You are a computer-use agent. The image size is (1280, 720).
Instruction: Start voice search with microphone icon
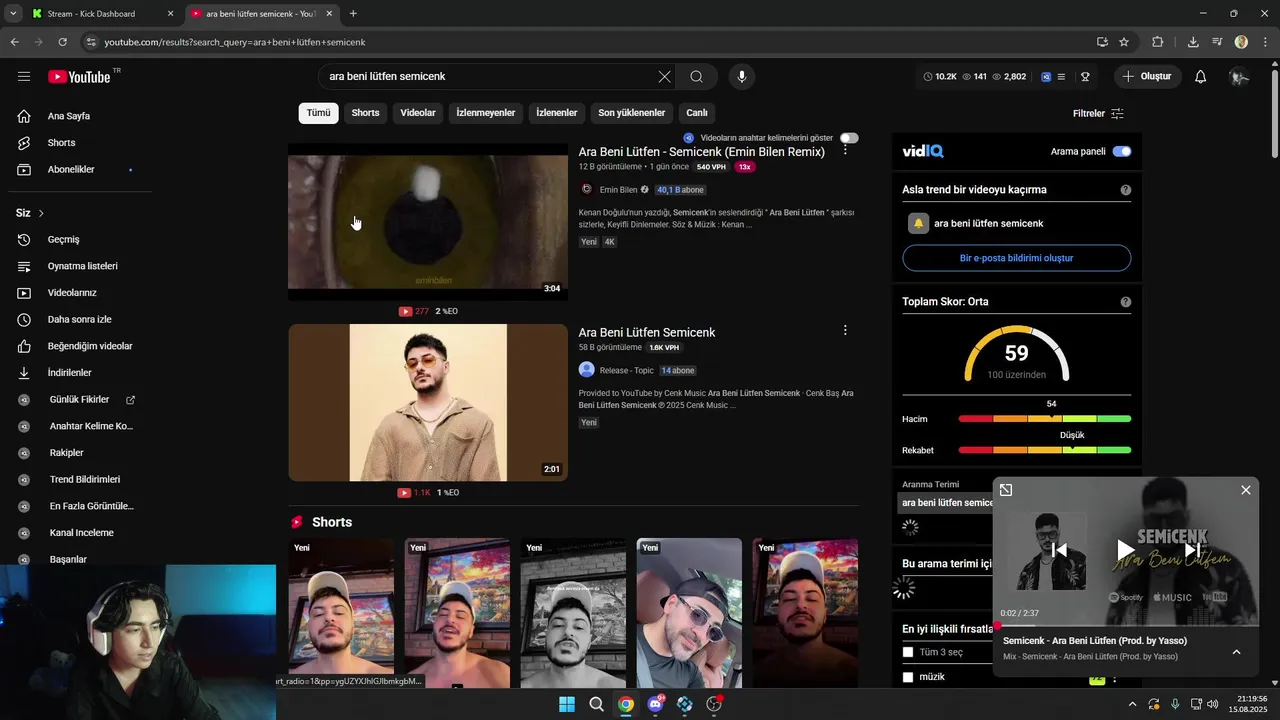(741, 77)
